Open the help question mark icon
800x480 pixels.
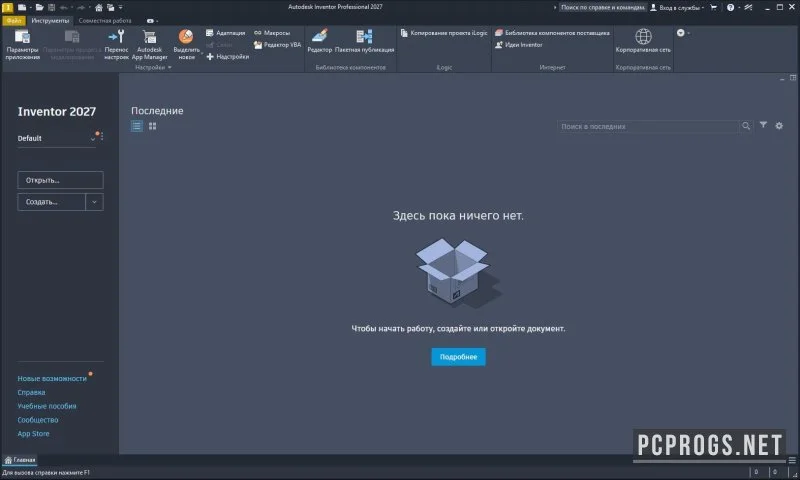click(x=730, y=7)
